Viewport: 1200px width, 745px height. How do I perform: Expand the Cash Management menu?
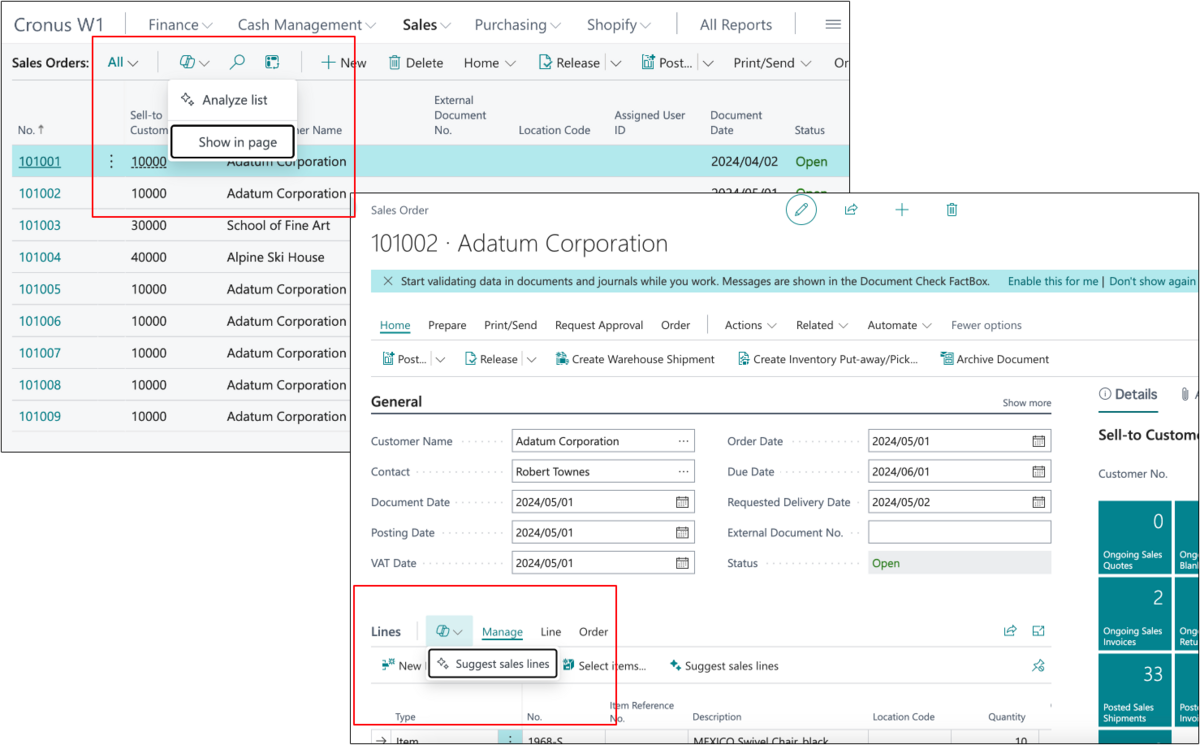[307, 24]
